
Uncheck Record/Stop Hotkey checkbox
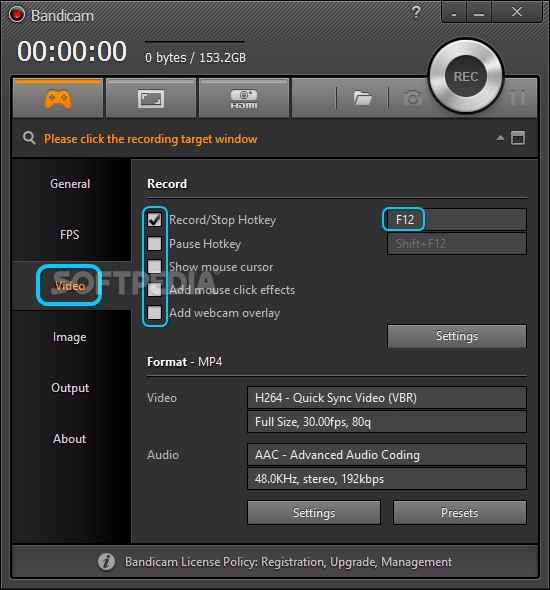click(154, 220)
